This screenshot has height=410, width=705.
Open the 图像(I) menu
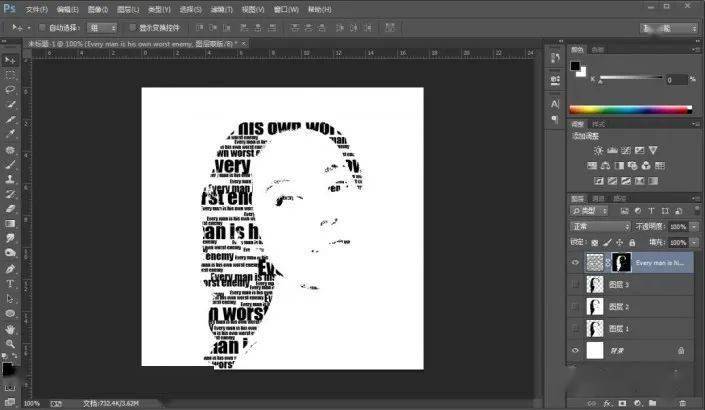click(98, 9)
